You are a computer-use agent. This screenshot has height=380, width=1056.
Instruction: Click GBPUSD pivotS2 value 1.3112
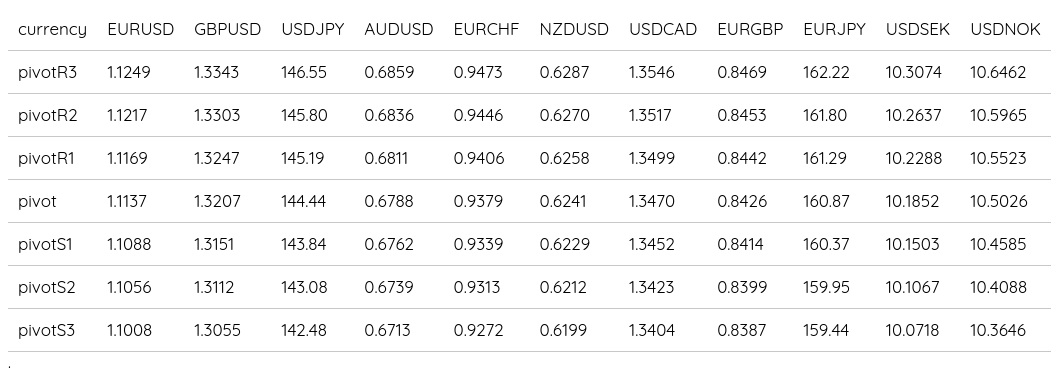tap(214, 288)
